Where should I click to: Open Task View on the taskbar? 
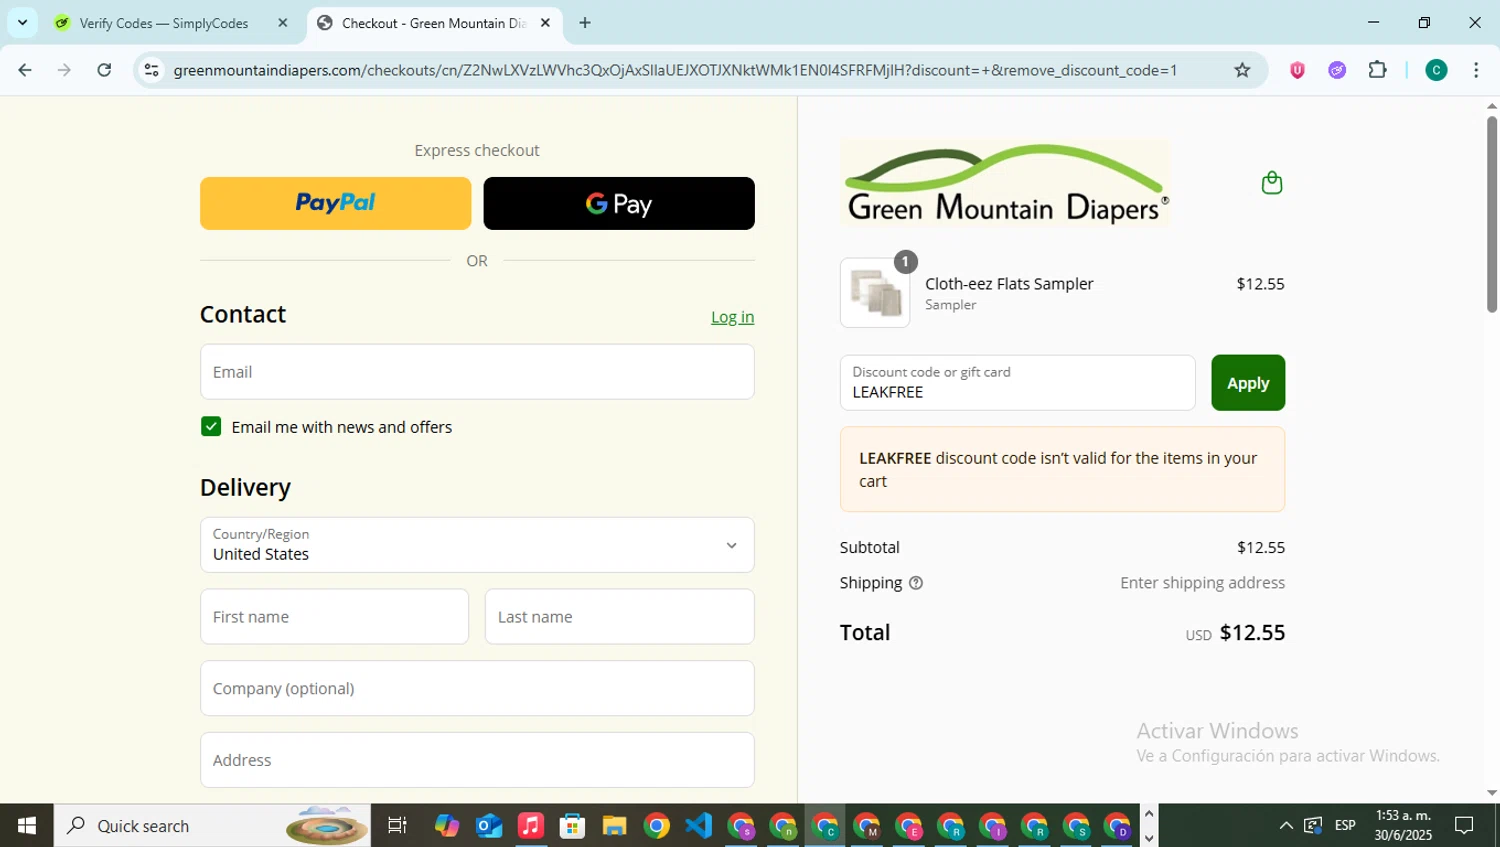pos(397,826)
